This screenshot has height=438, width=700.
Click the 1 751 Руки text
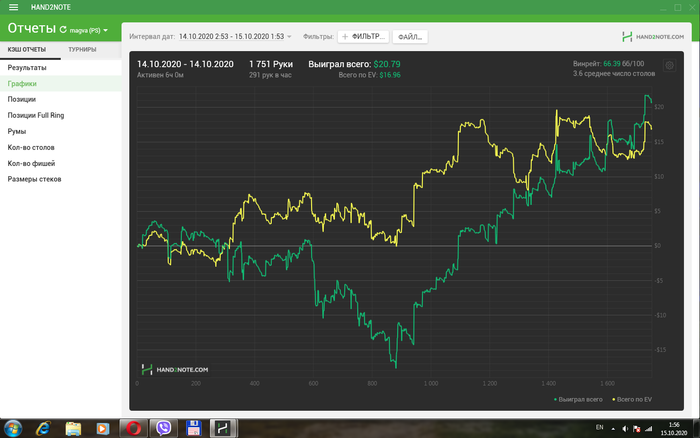click(271, 64)
